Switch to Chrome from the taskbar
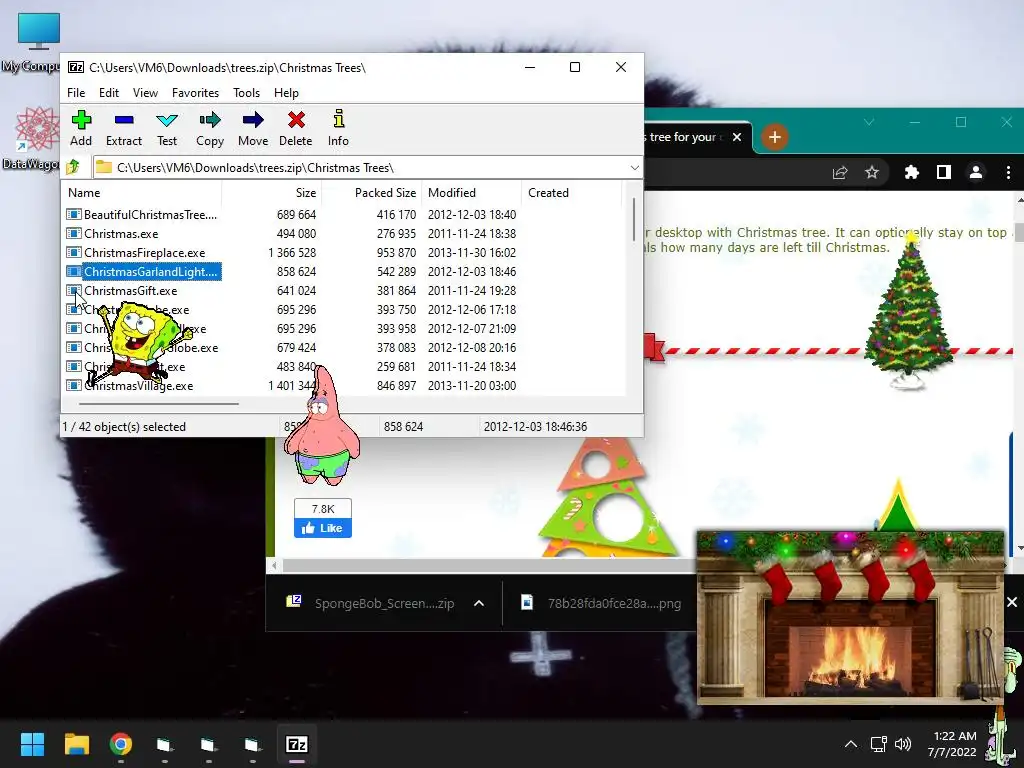This screenshot has width=1024, height=768. [x=121, y=744]
